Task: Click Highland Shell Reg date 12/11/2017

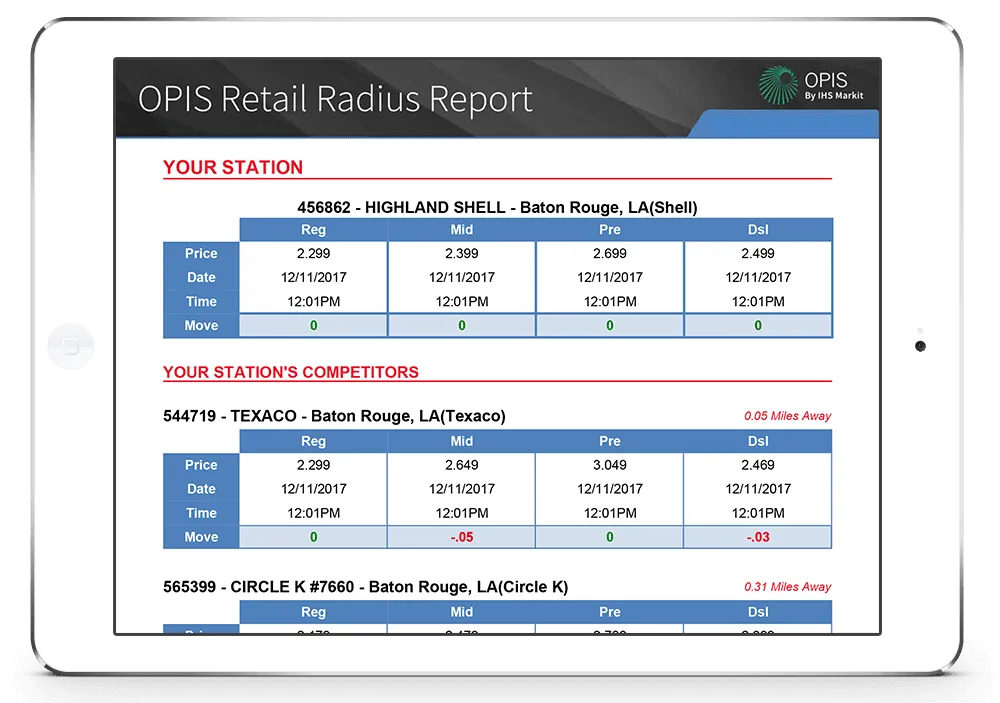Action: point(313,278)
